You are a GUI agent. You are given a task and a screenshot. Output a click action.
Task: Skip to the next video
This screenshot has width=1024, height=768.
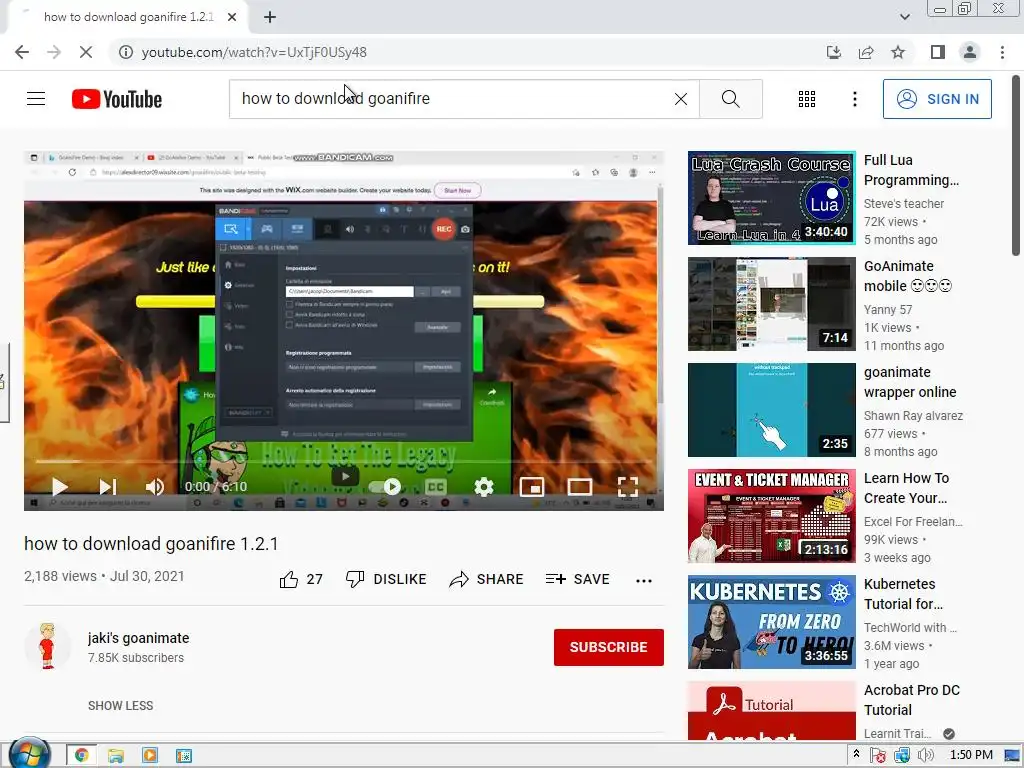[108, 487]
